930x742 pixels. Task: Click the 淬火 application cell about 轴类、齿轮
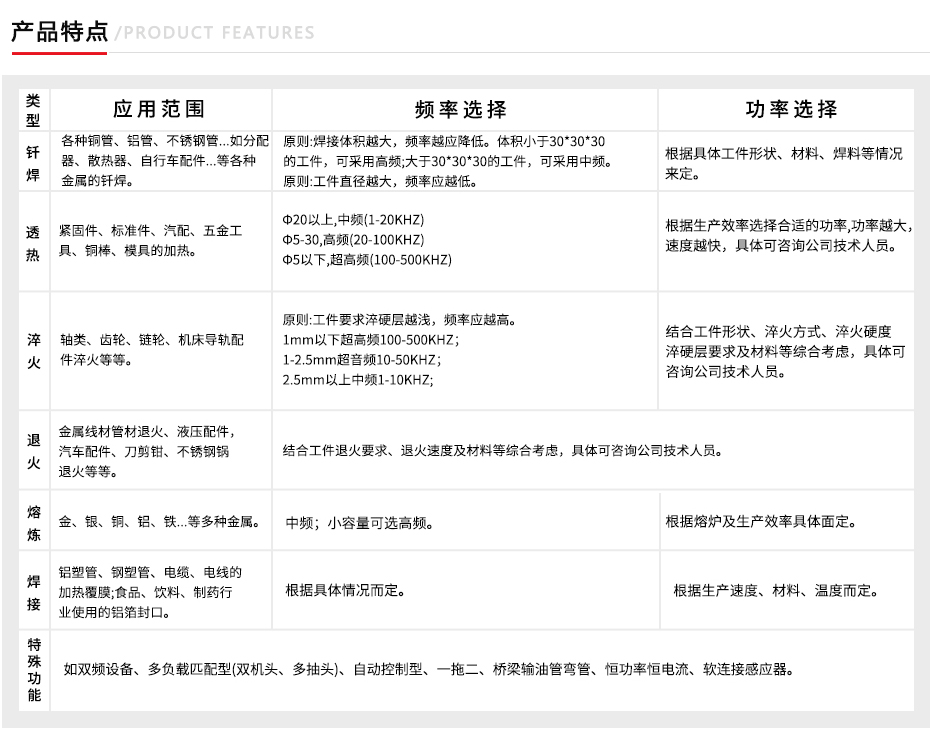[x=151, y=349]
